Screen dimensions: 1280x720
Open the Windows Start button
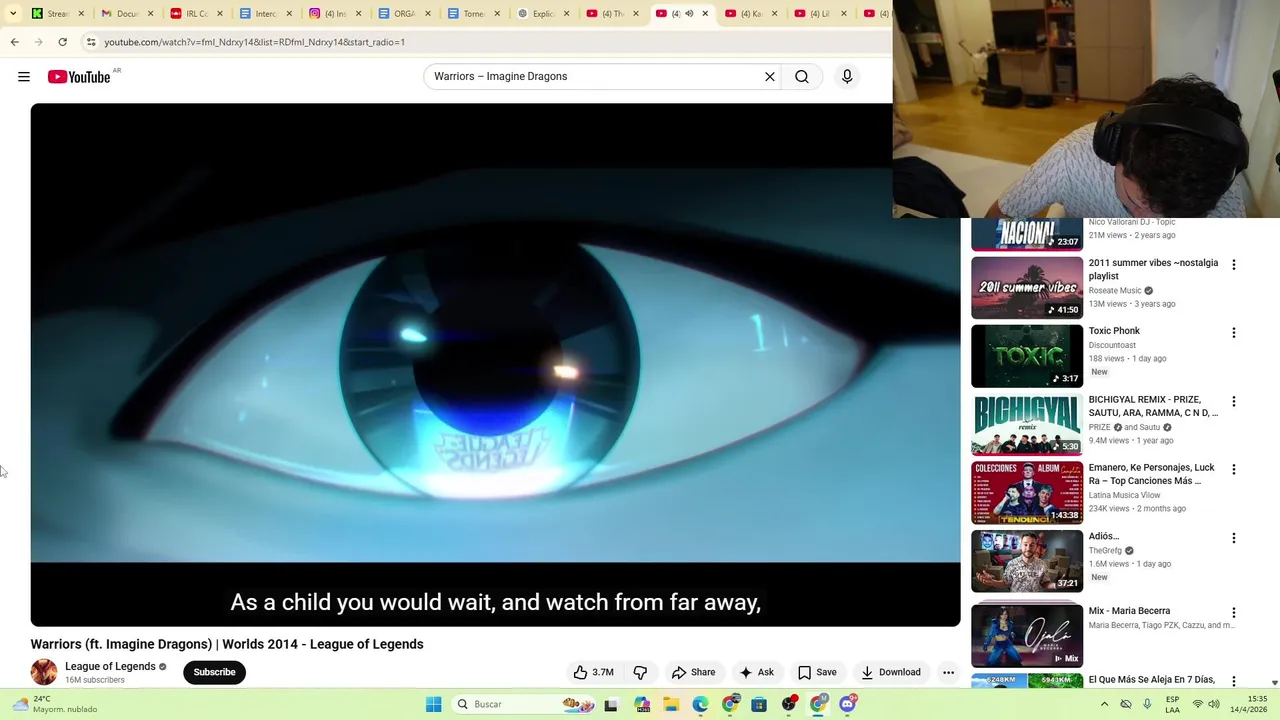pyautogui.click(x=433, y=704)
